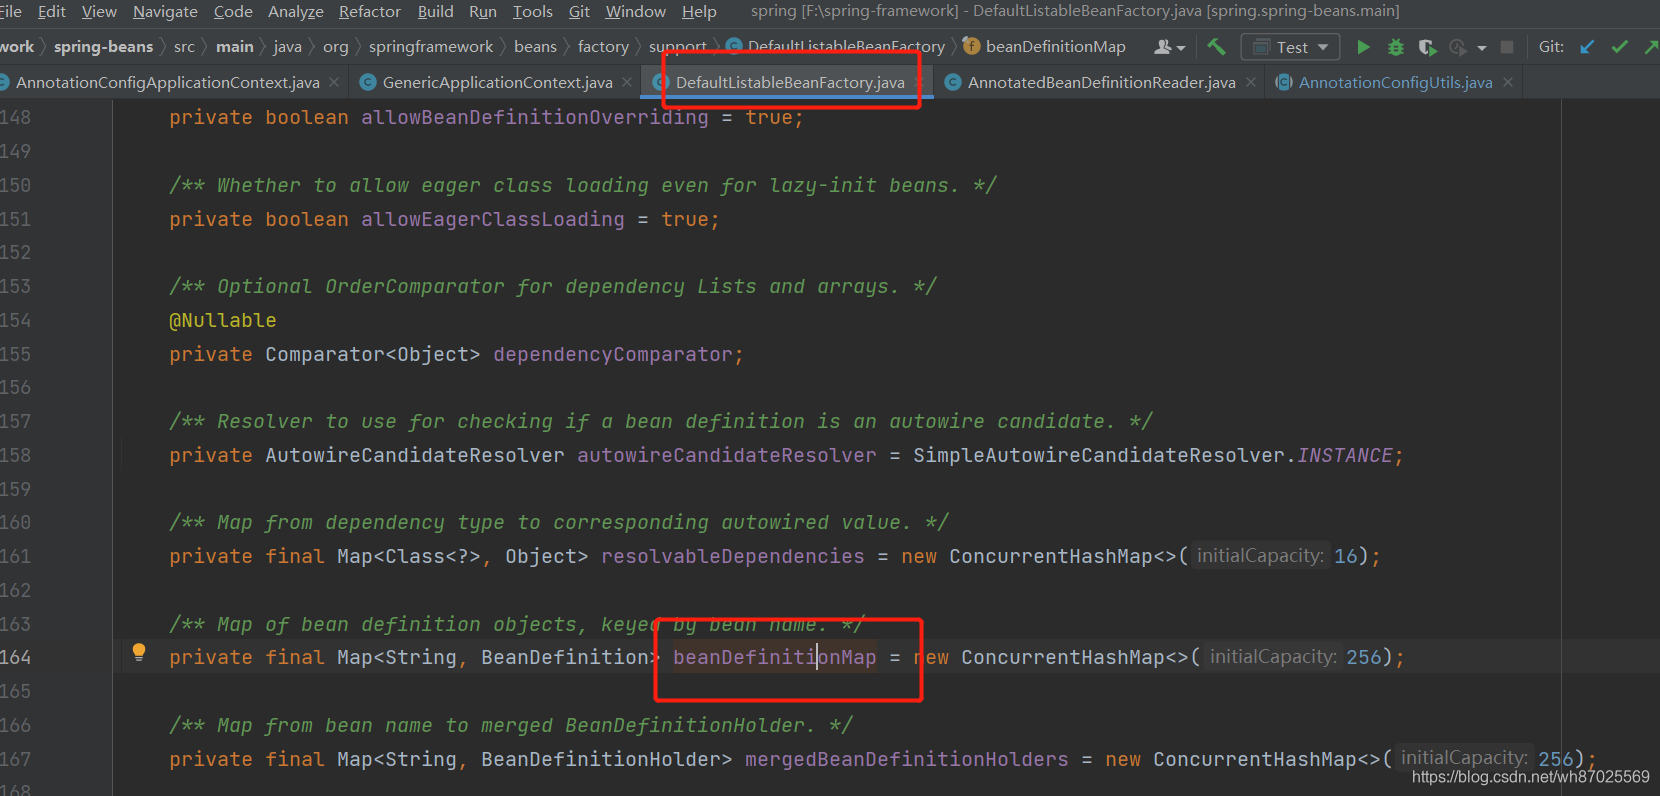The image size is (1660, 796).
Task: Click line number 158 in the gutter
Action: (x=16, y=455)
